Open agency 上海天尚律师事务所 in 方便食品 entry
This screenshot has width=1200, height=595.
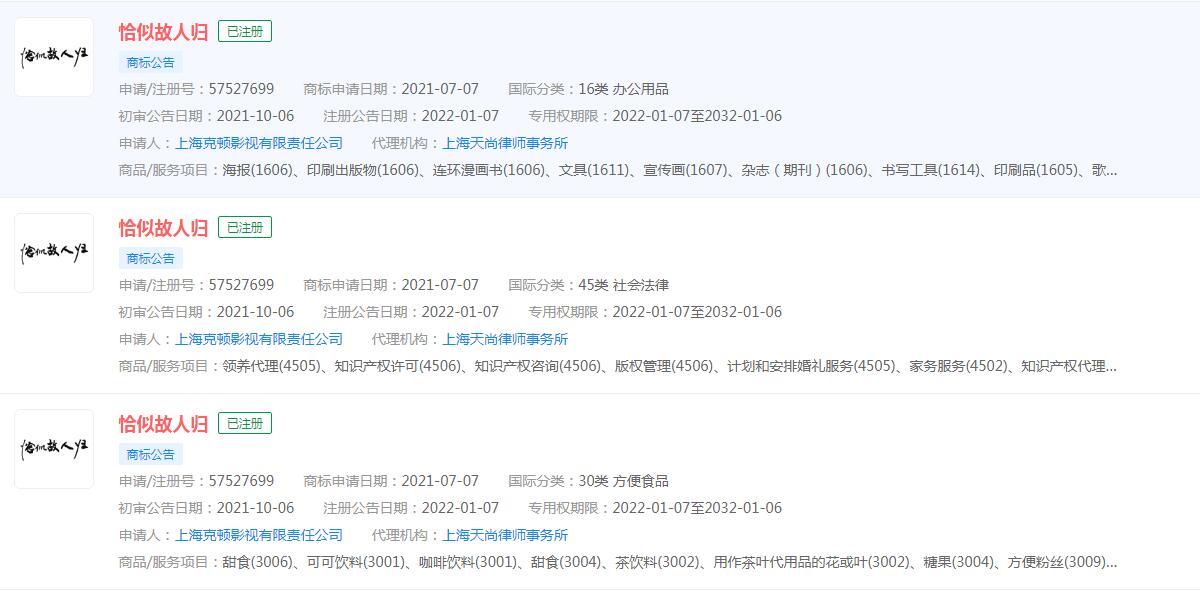pos(505,535)
